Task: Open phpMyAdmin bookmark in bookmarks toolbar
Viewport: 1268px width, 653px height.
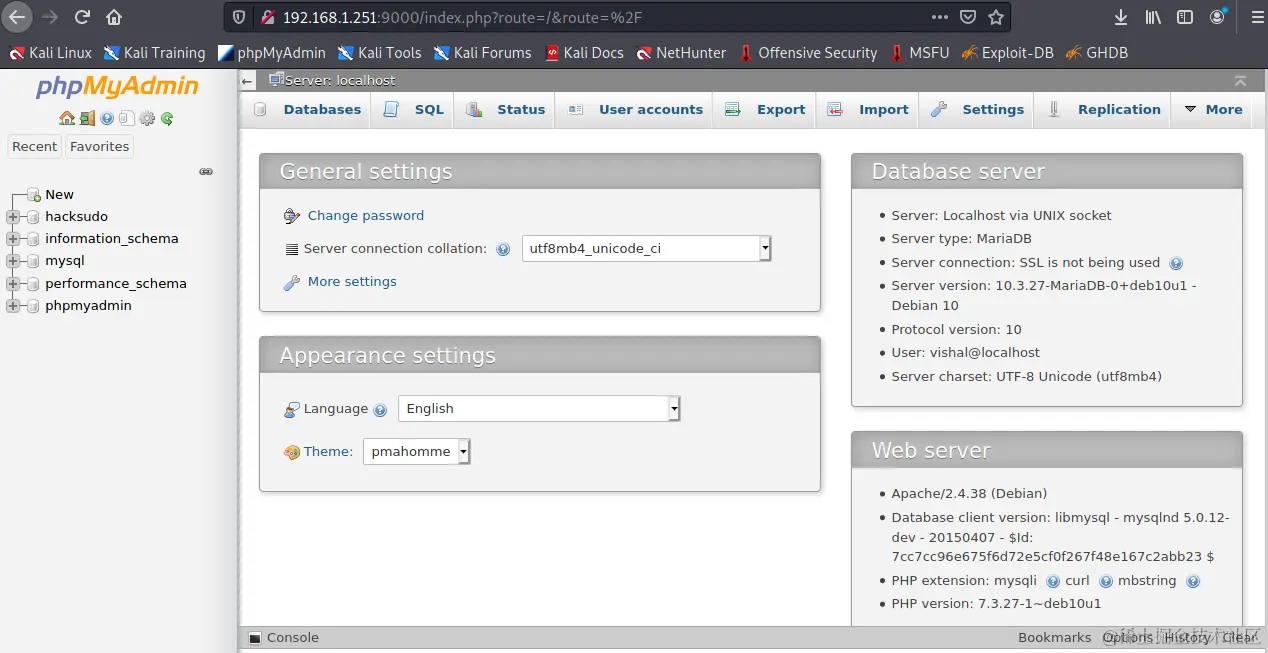Action: pyautogui.click(x=272, y=53)
